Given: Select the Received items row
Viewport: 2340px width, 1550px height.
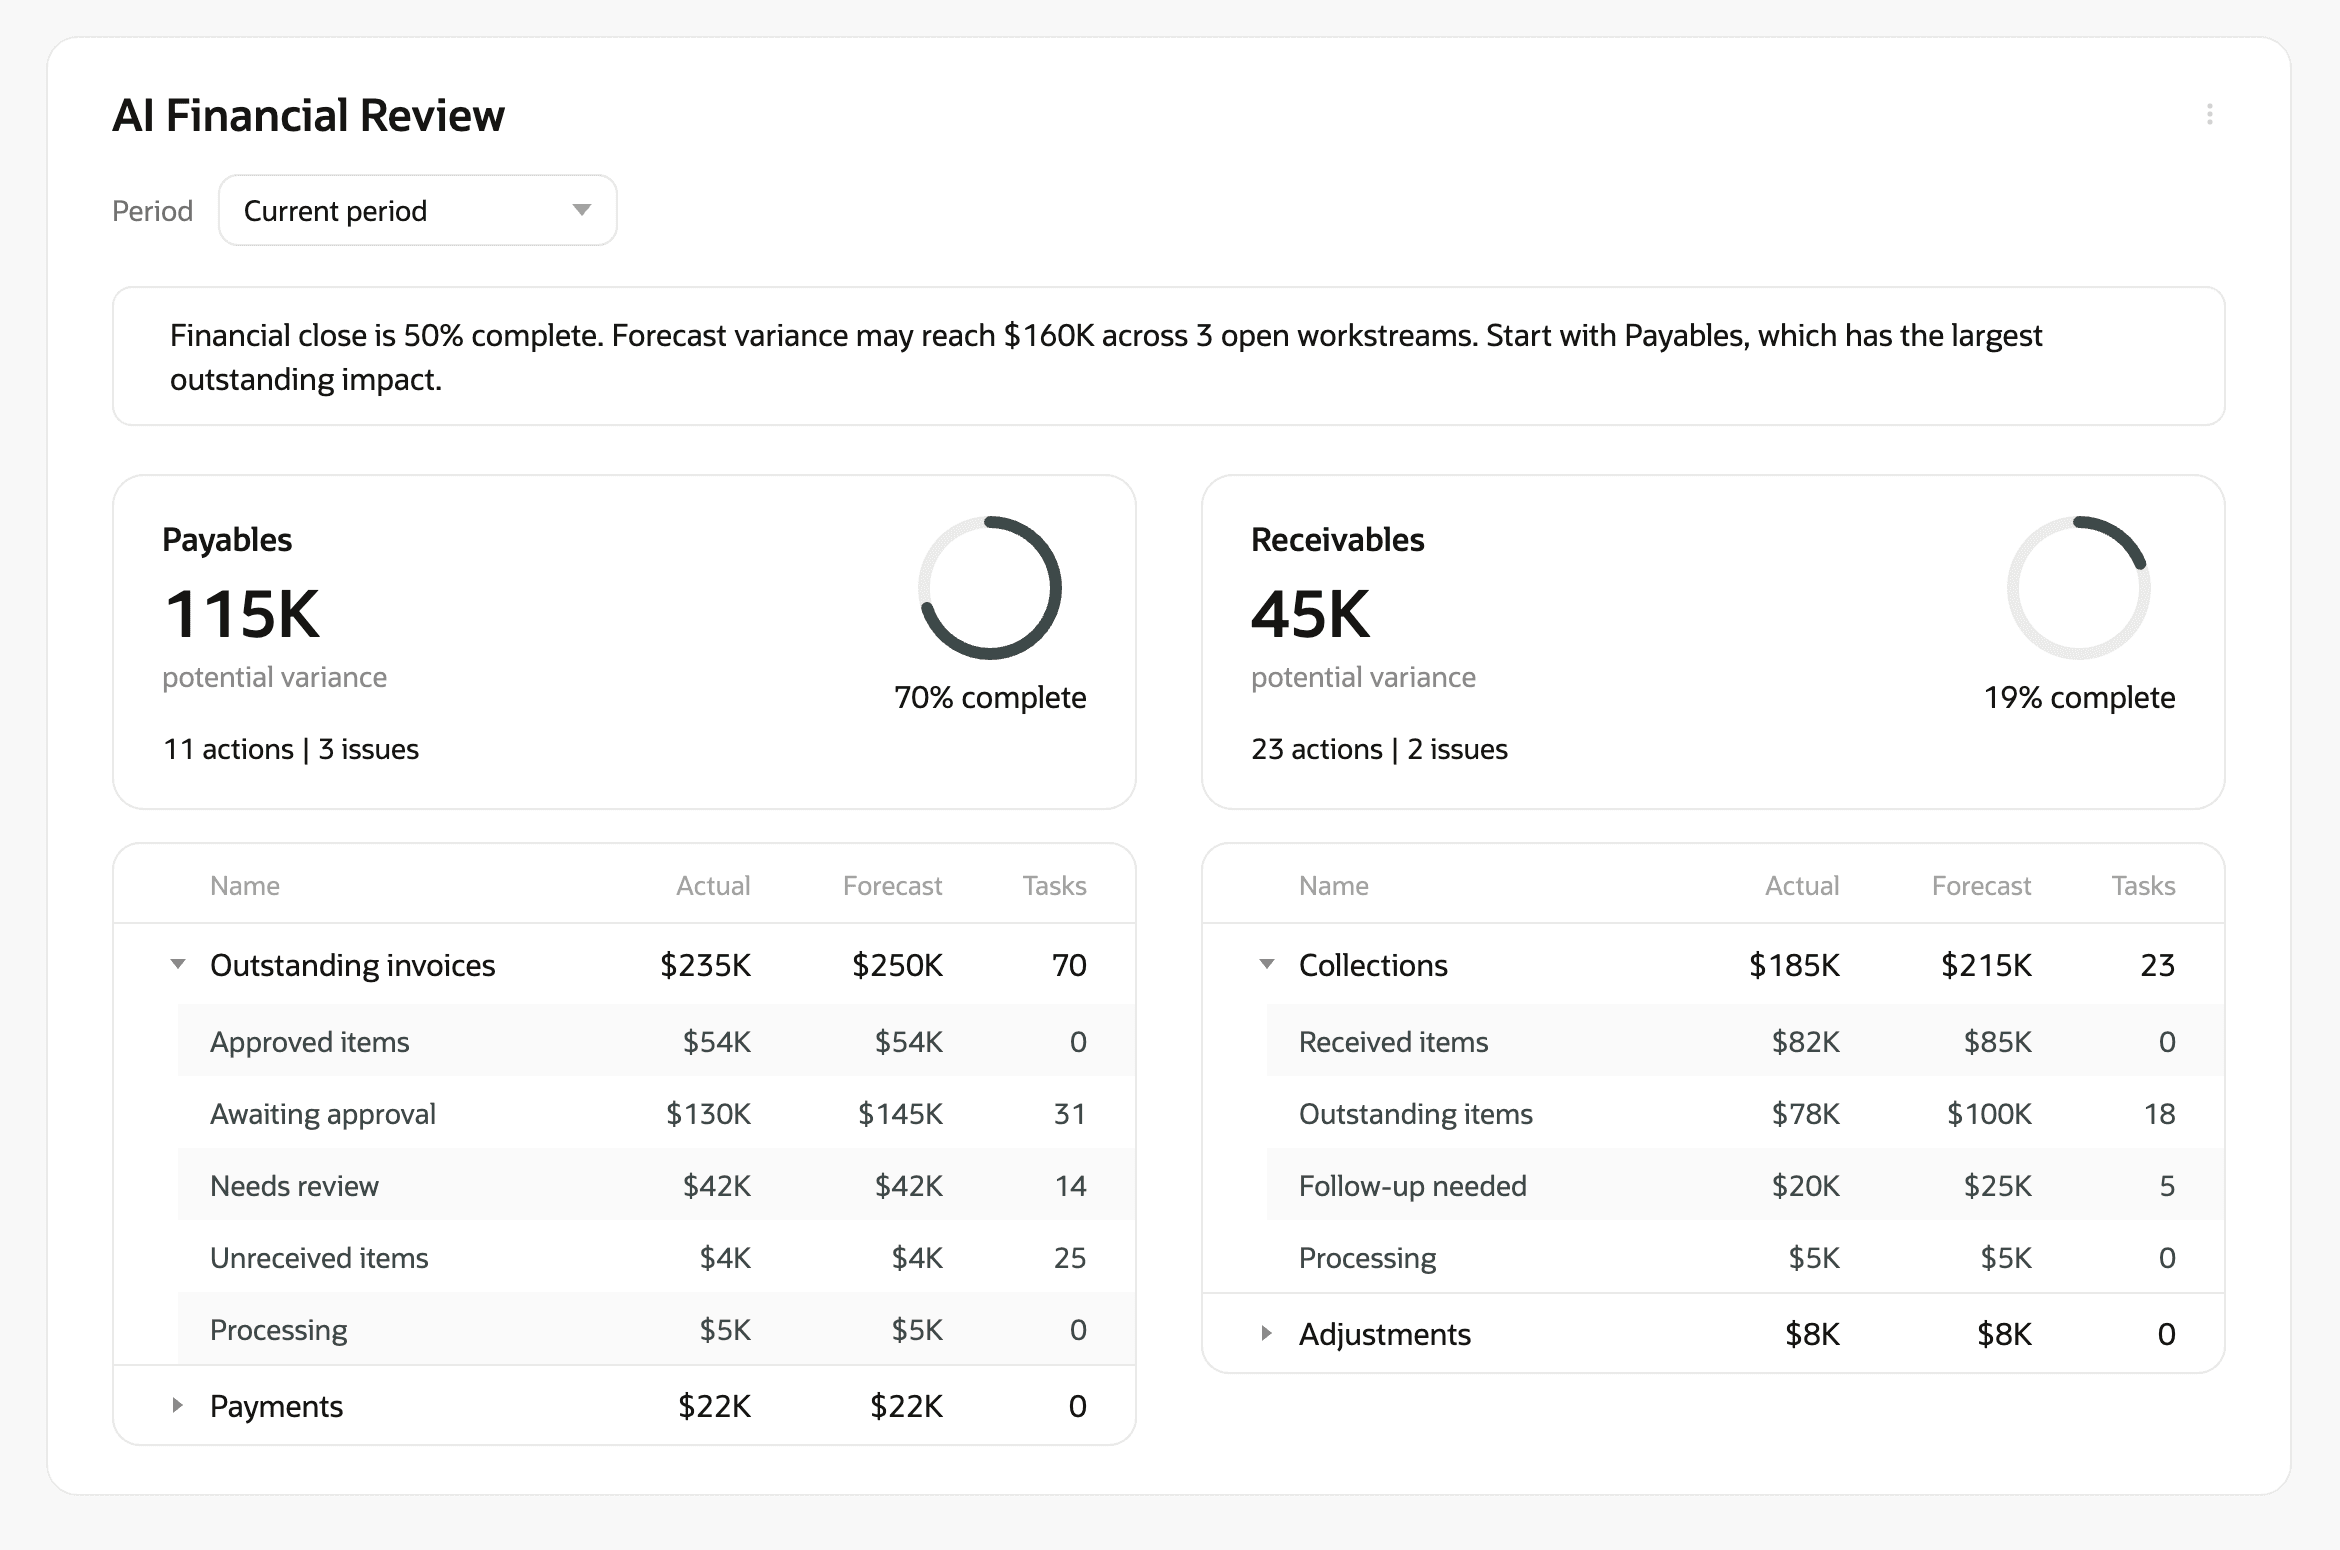Looking at the screenshot, I should click(x=1393, y=1041).
